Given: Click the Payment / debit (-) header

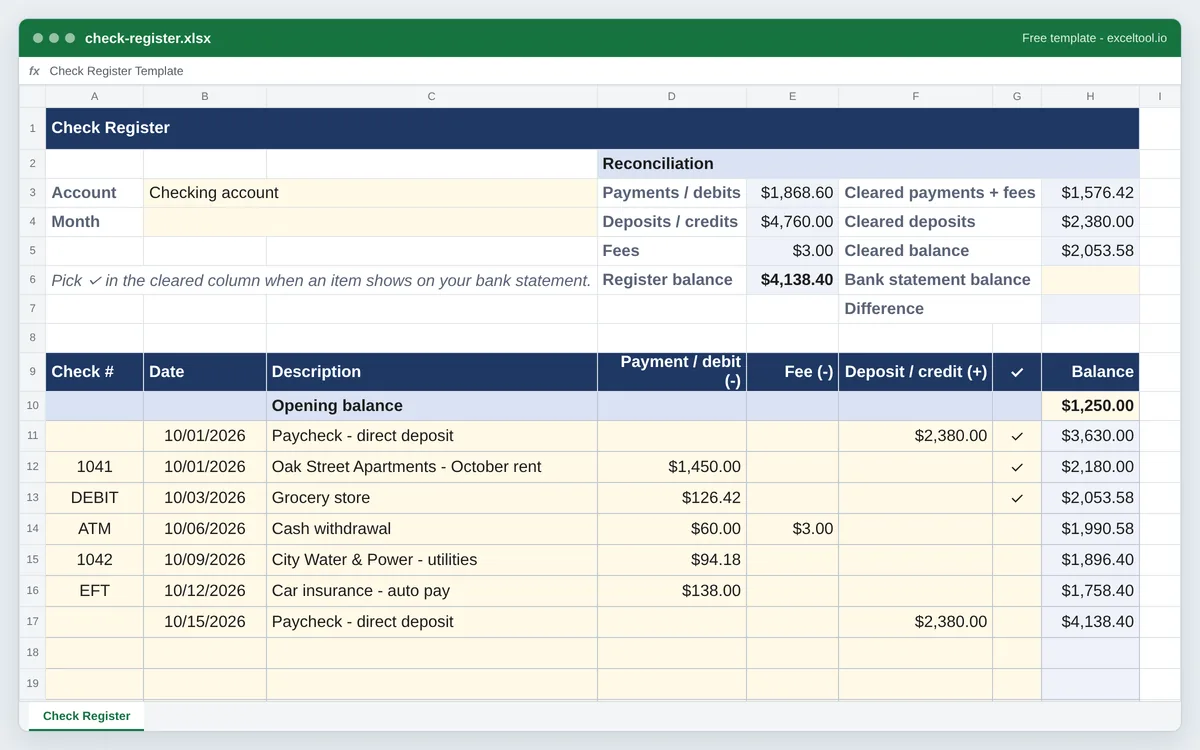Looking at the screenshot, I should click(x=672, y=372).
